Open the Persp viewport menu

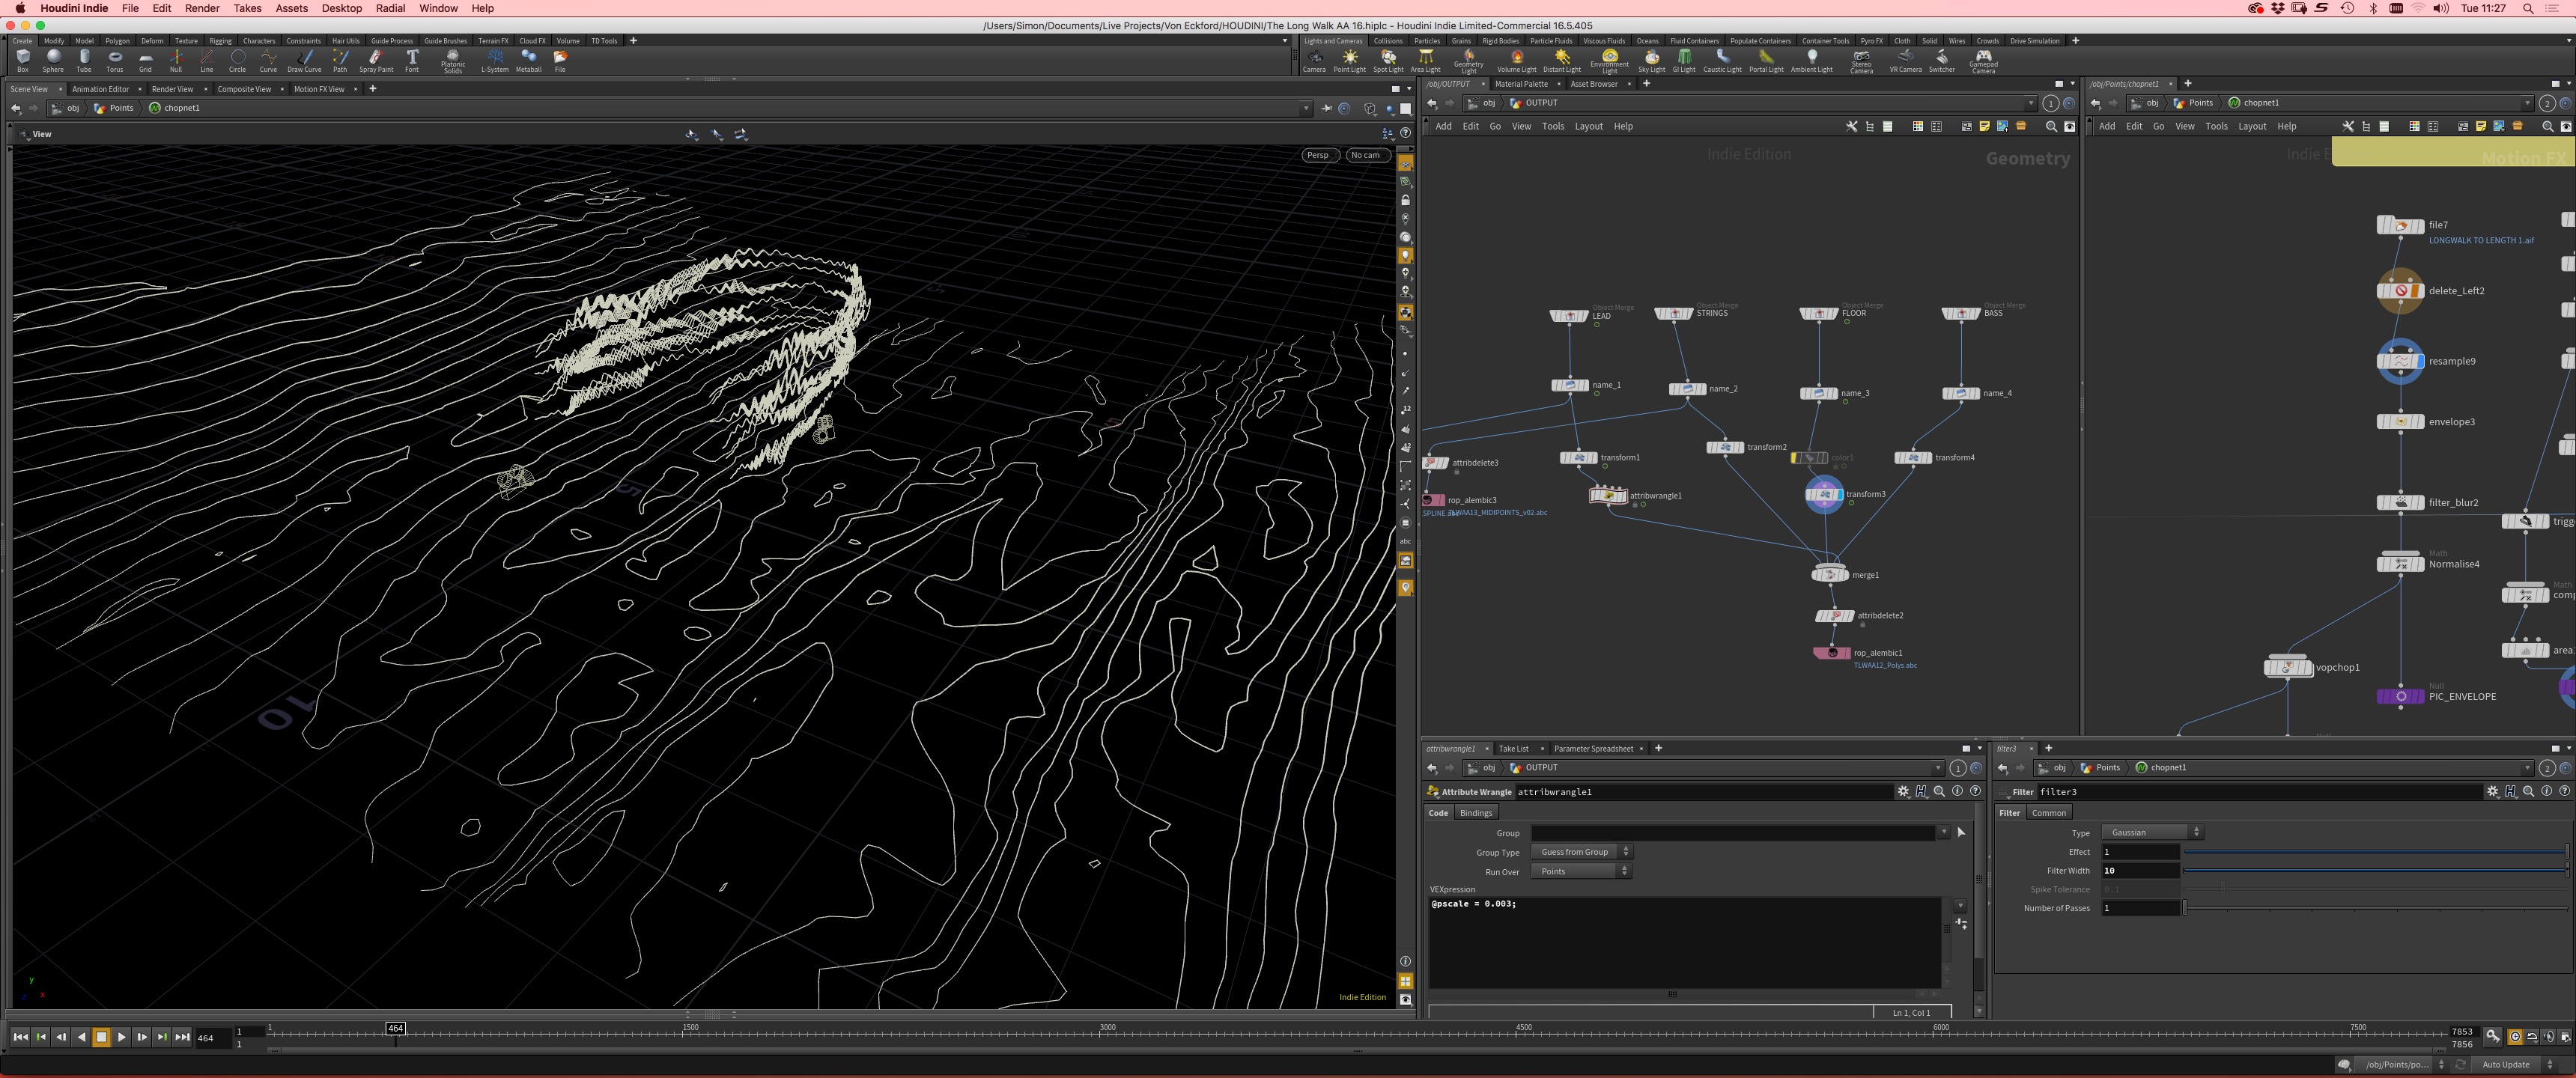[1320, 155]
